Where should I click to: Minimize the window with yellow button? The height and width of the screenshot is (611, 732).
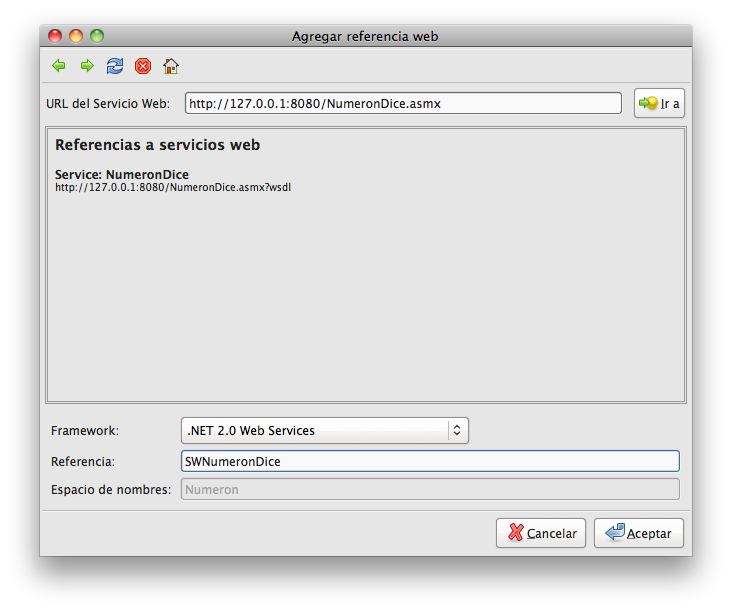click(76, 36)
